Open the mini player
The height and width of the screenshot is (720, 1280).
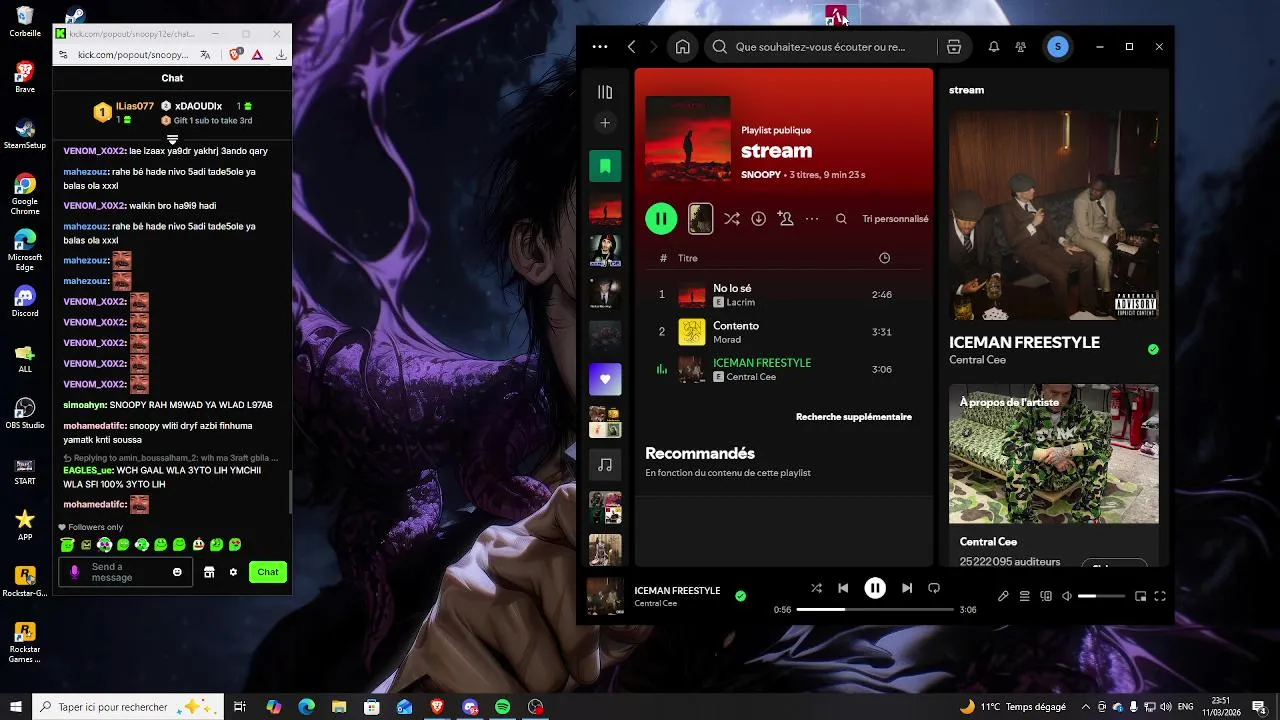tap(1140, 596)
